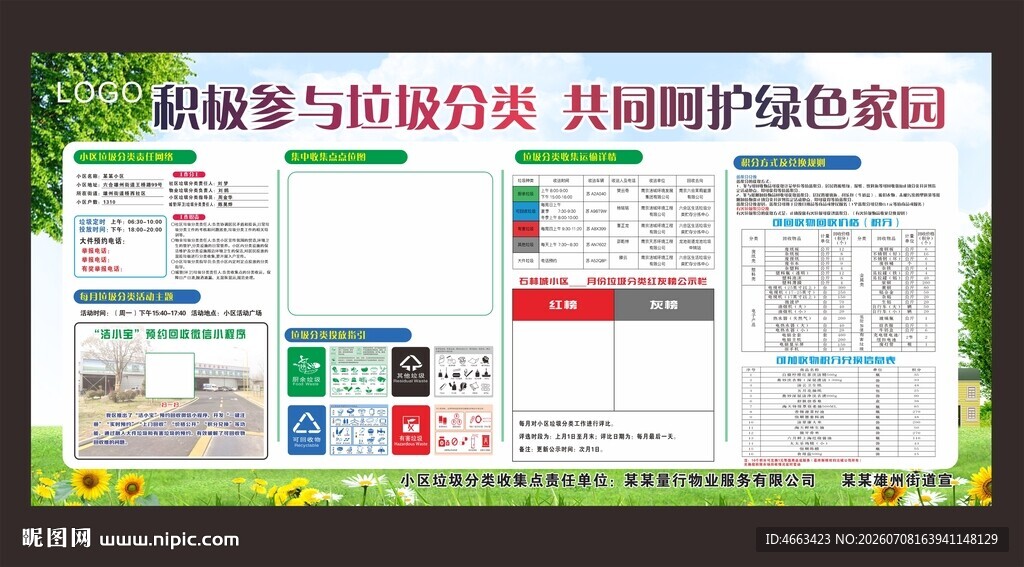The width and height of the screenshot is (1024, 567).
Task: Click the 某某雄州街道宣 footer text
Action: [896, 481]
